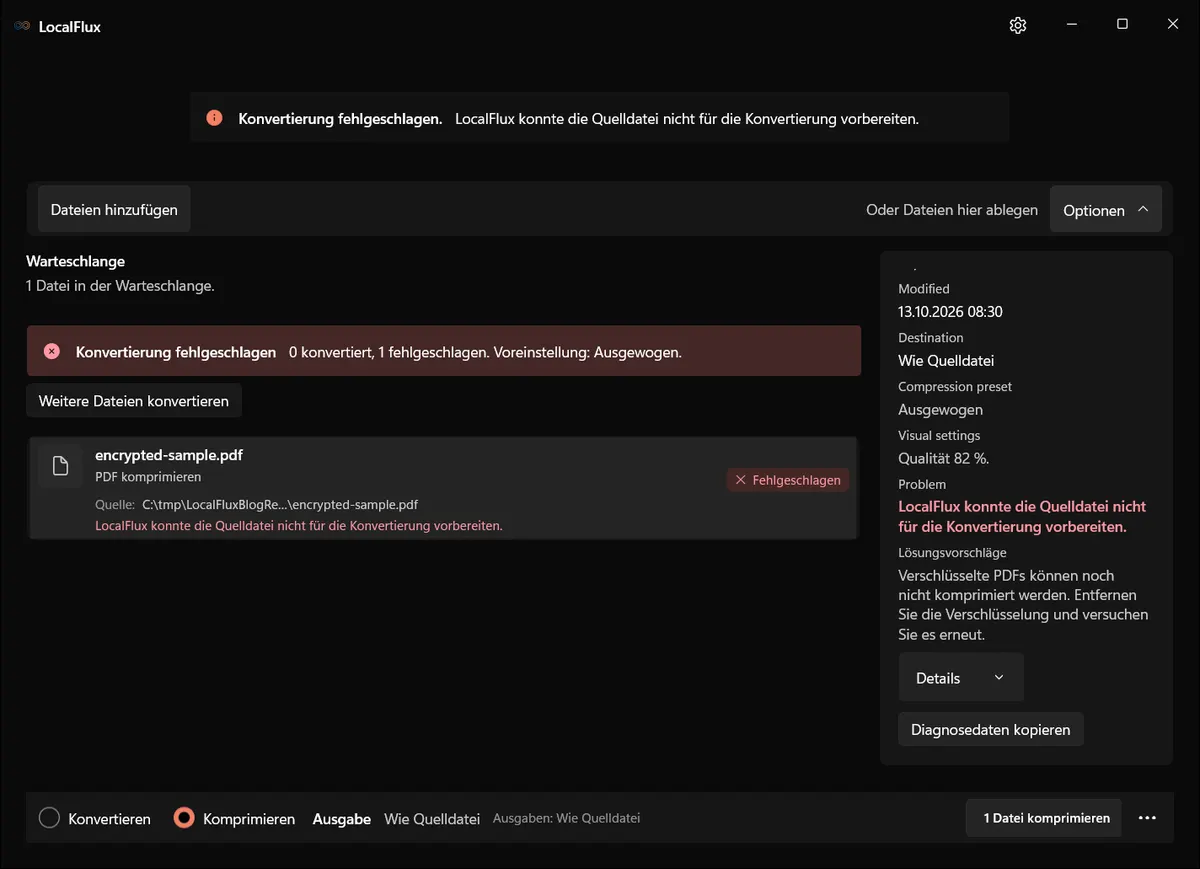Open the three-dots more options menu
The height and width of the screenshot is (869, 1200).
(x=1147, y=818)
